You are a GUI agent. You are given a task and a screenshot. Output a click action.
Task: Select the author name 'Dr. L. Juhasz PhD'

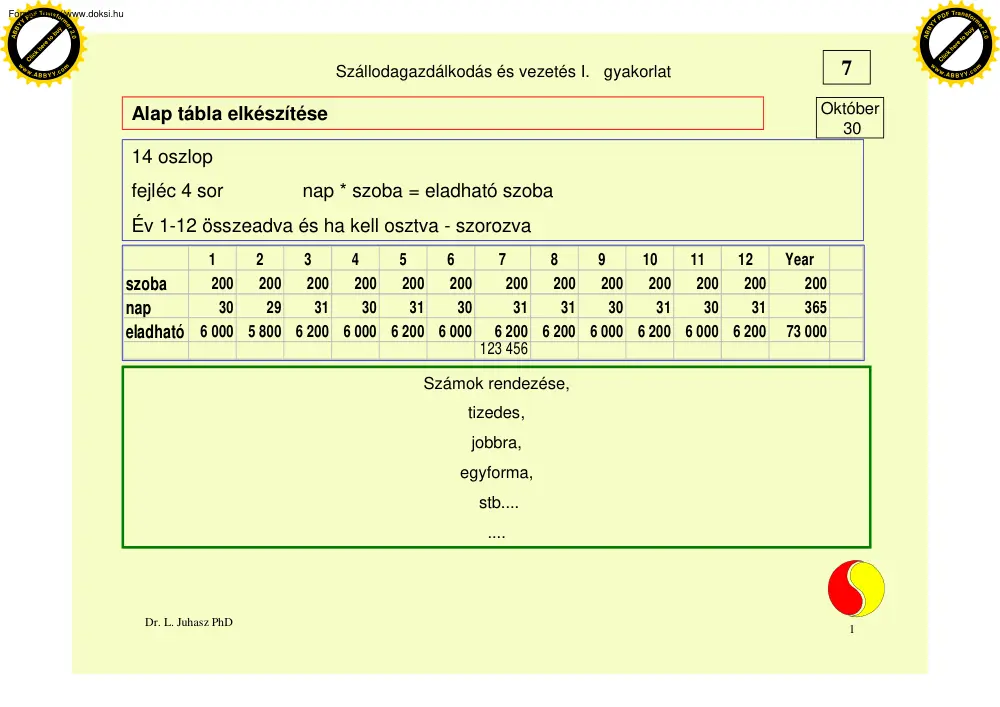(x=189, y=622)
